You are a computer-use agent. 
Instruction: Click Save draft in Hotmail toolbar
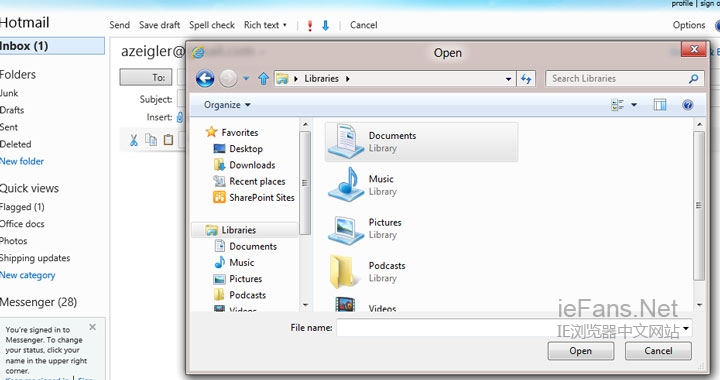coord(159,25)
